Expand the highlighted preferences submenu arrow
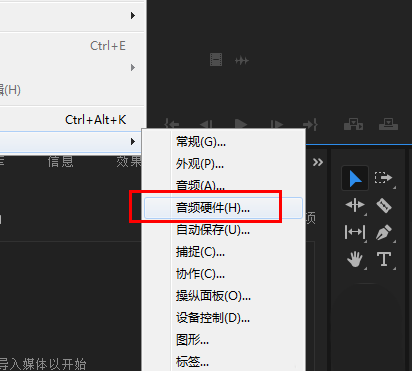The image size is (412, 371). (133, 142)
